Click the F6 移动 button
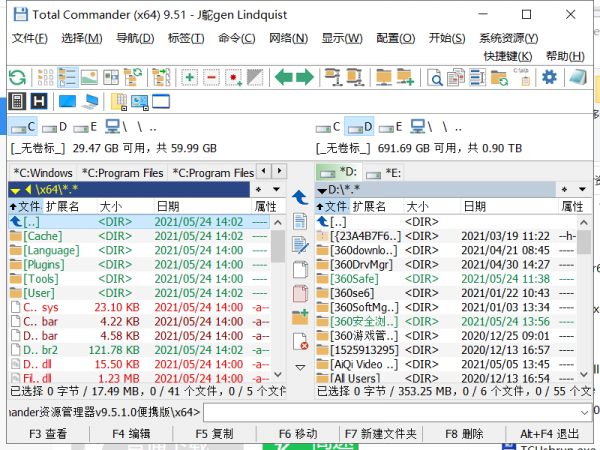This screenshot has height=450, width=600. (x=298, y=434)
